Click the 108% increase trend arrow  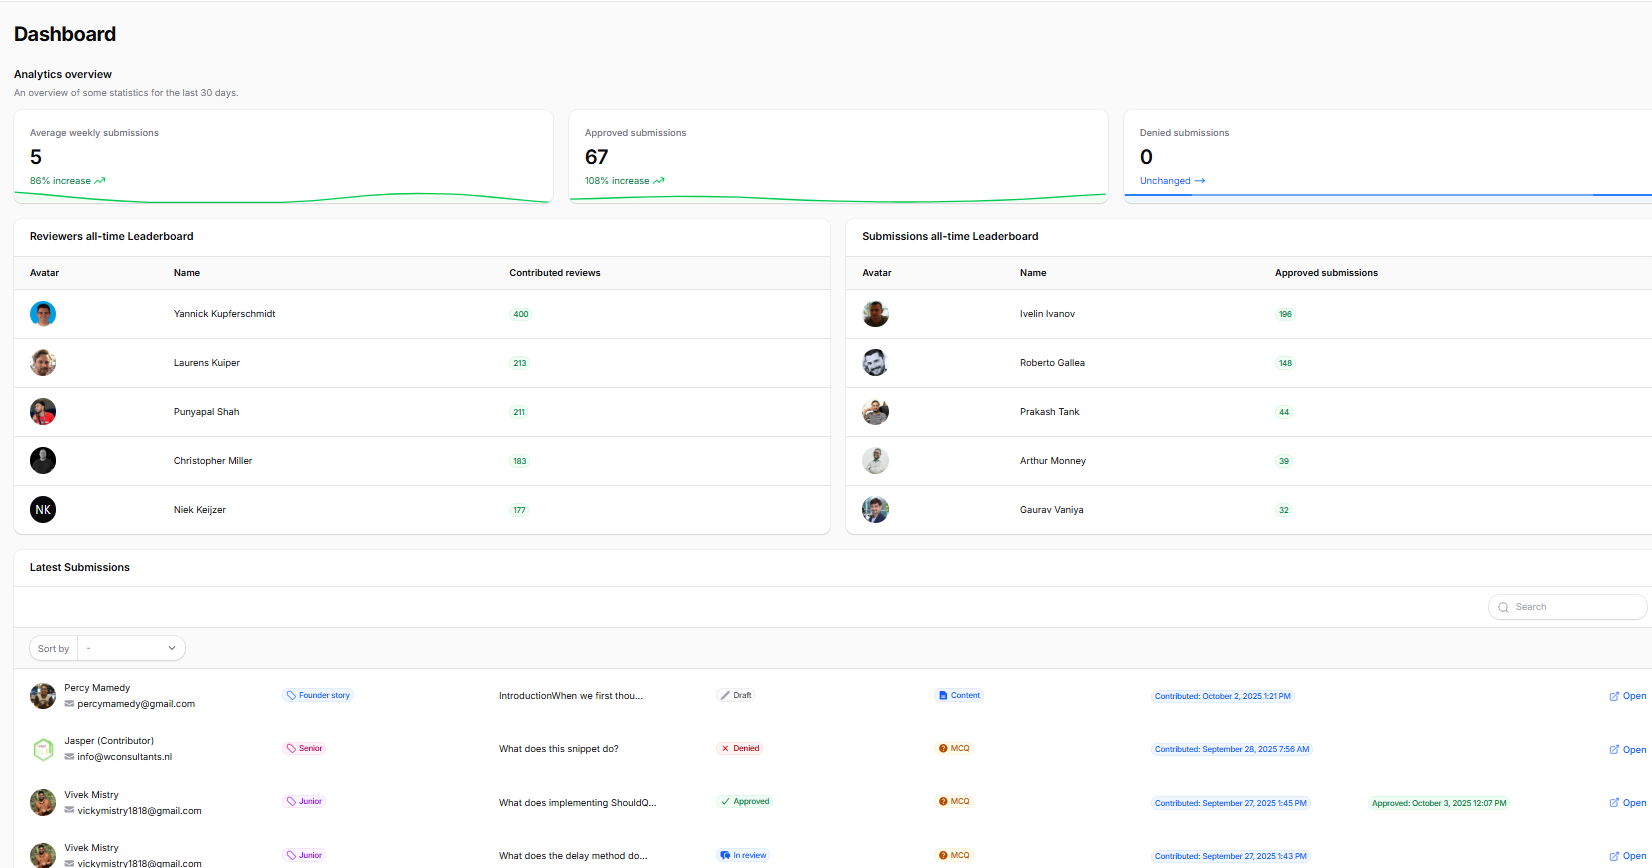659,181
